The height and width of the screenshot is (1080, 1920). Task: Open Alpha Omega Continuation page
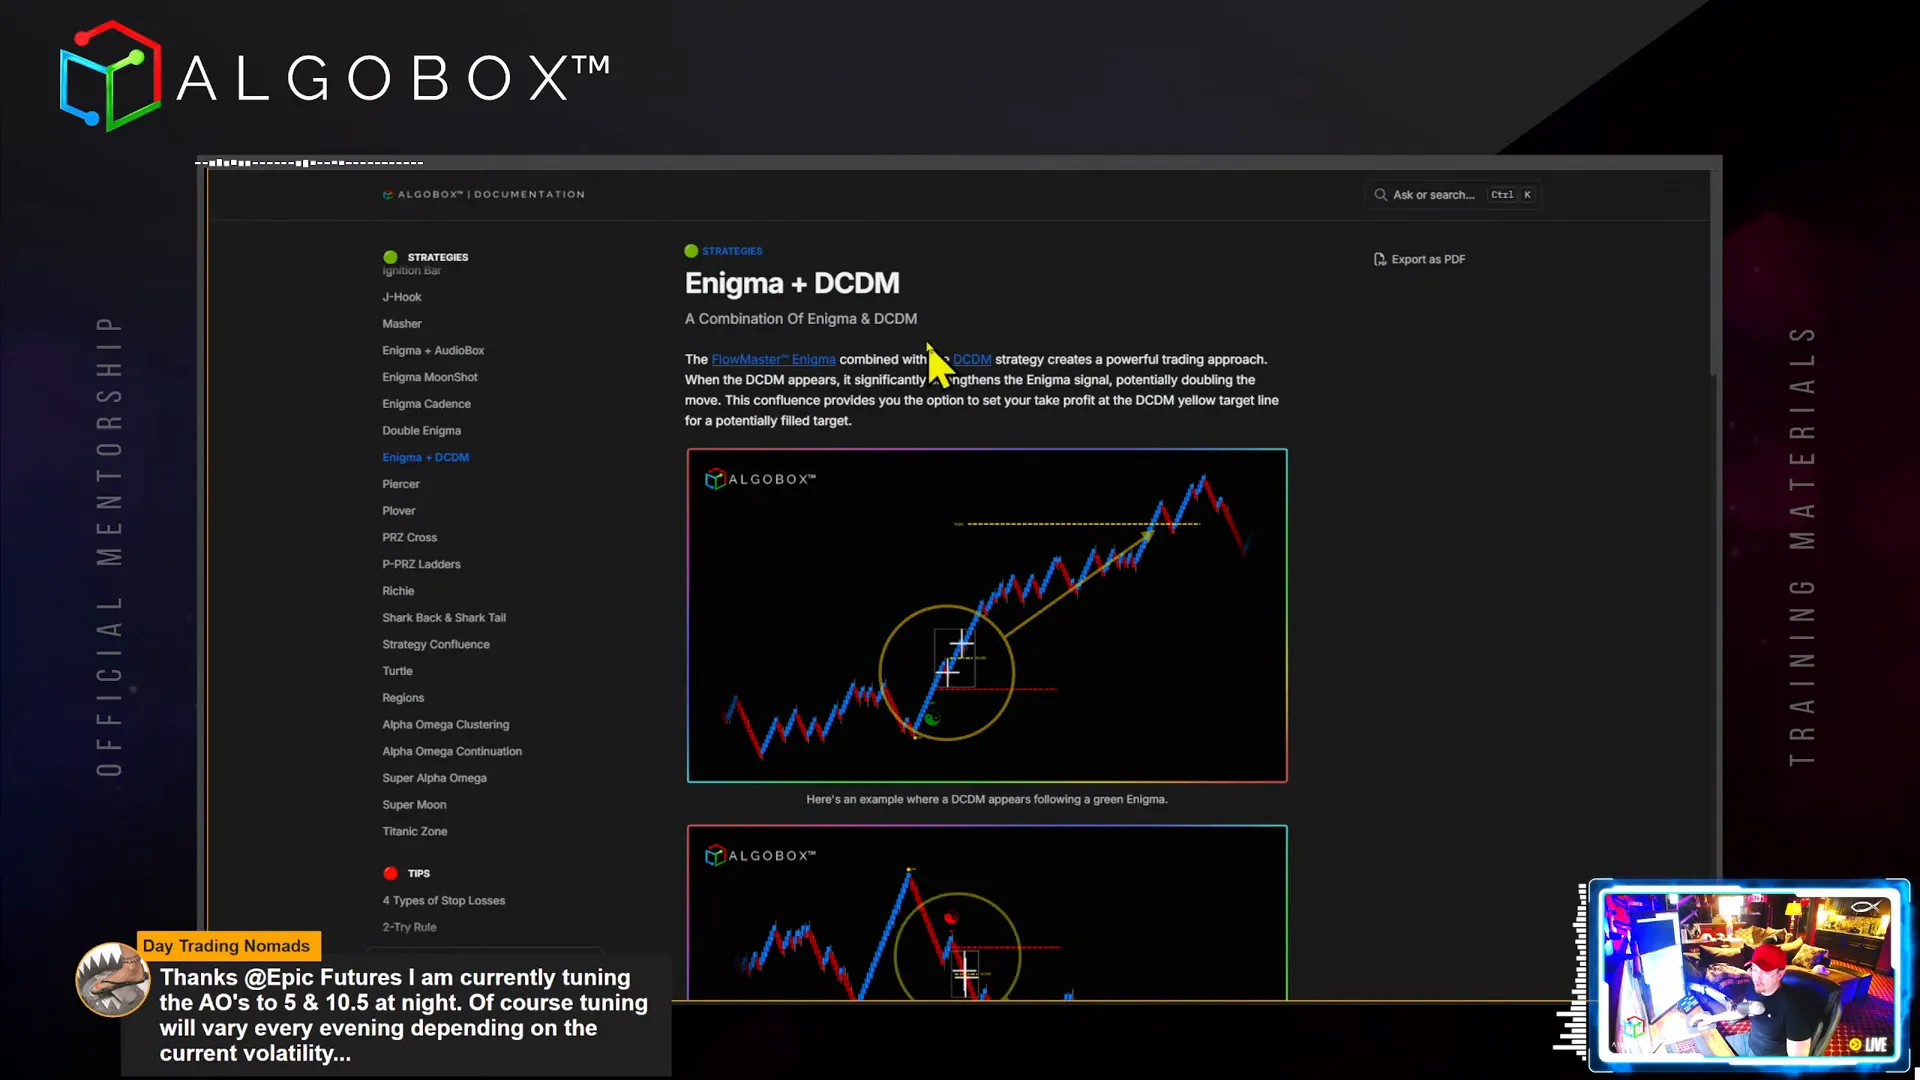[452, 752]
